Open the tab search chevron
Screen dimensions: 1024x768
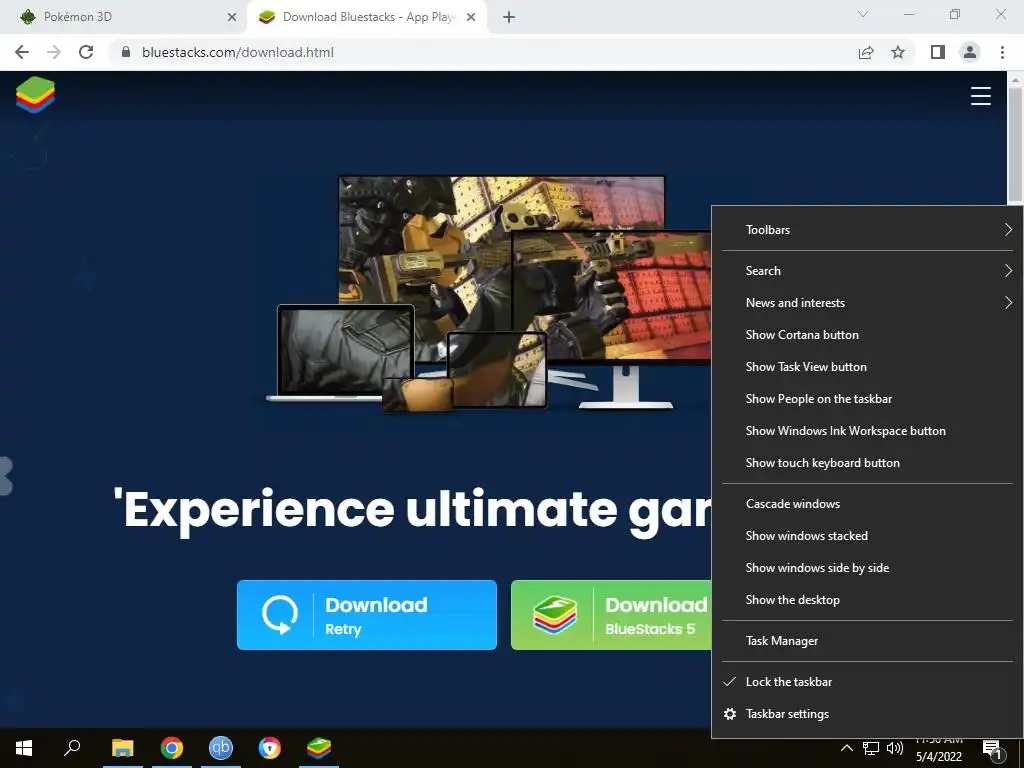[x=863, y=14]
